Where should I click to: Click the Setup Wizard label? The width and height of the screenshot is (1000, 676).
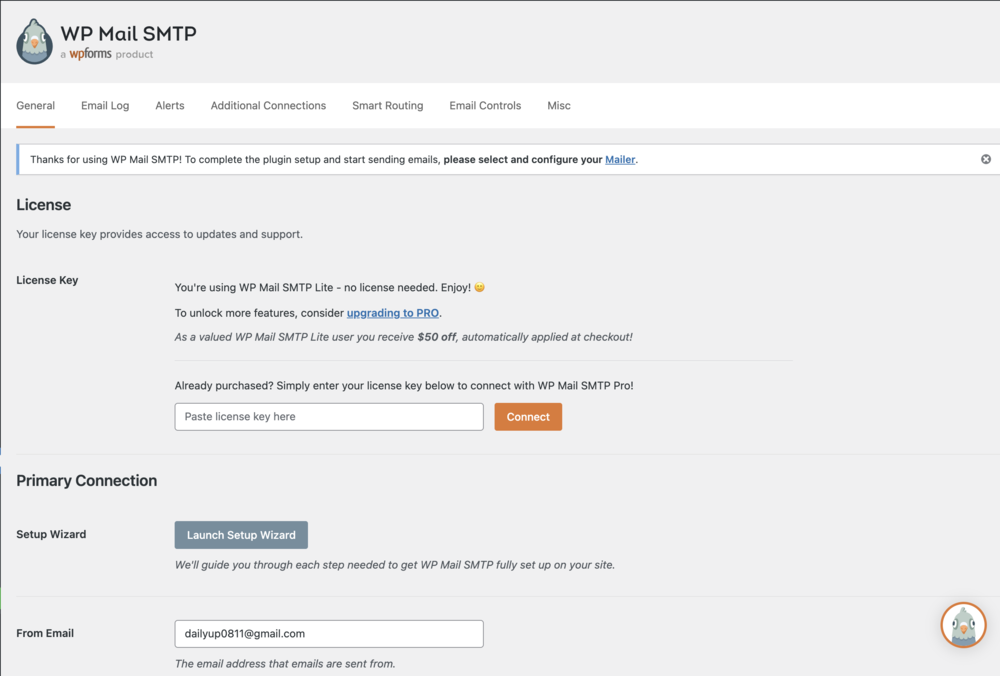pyautogui.click(x=51, y=534)
